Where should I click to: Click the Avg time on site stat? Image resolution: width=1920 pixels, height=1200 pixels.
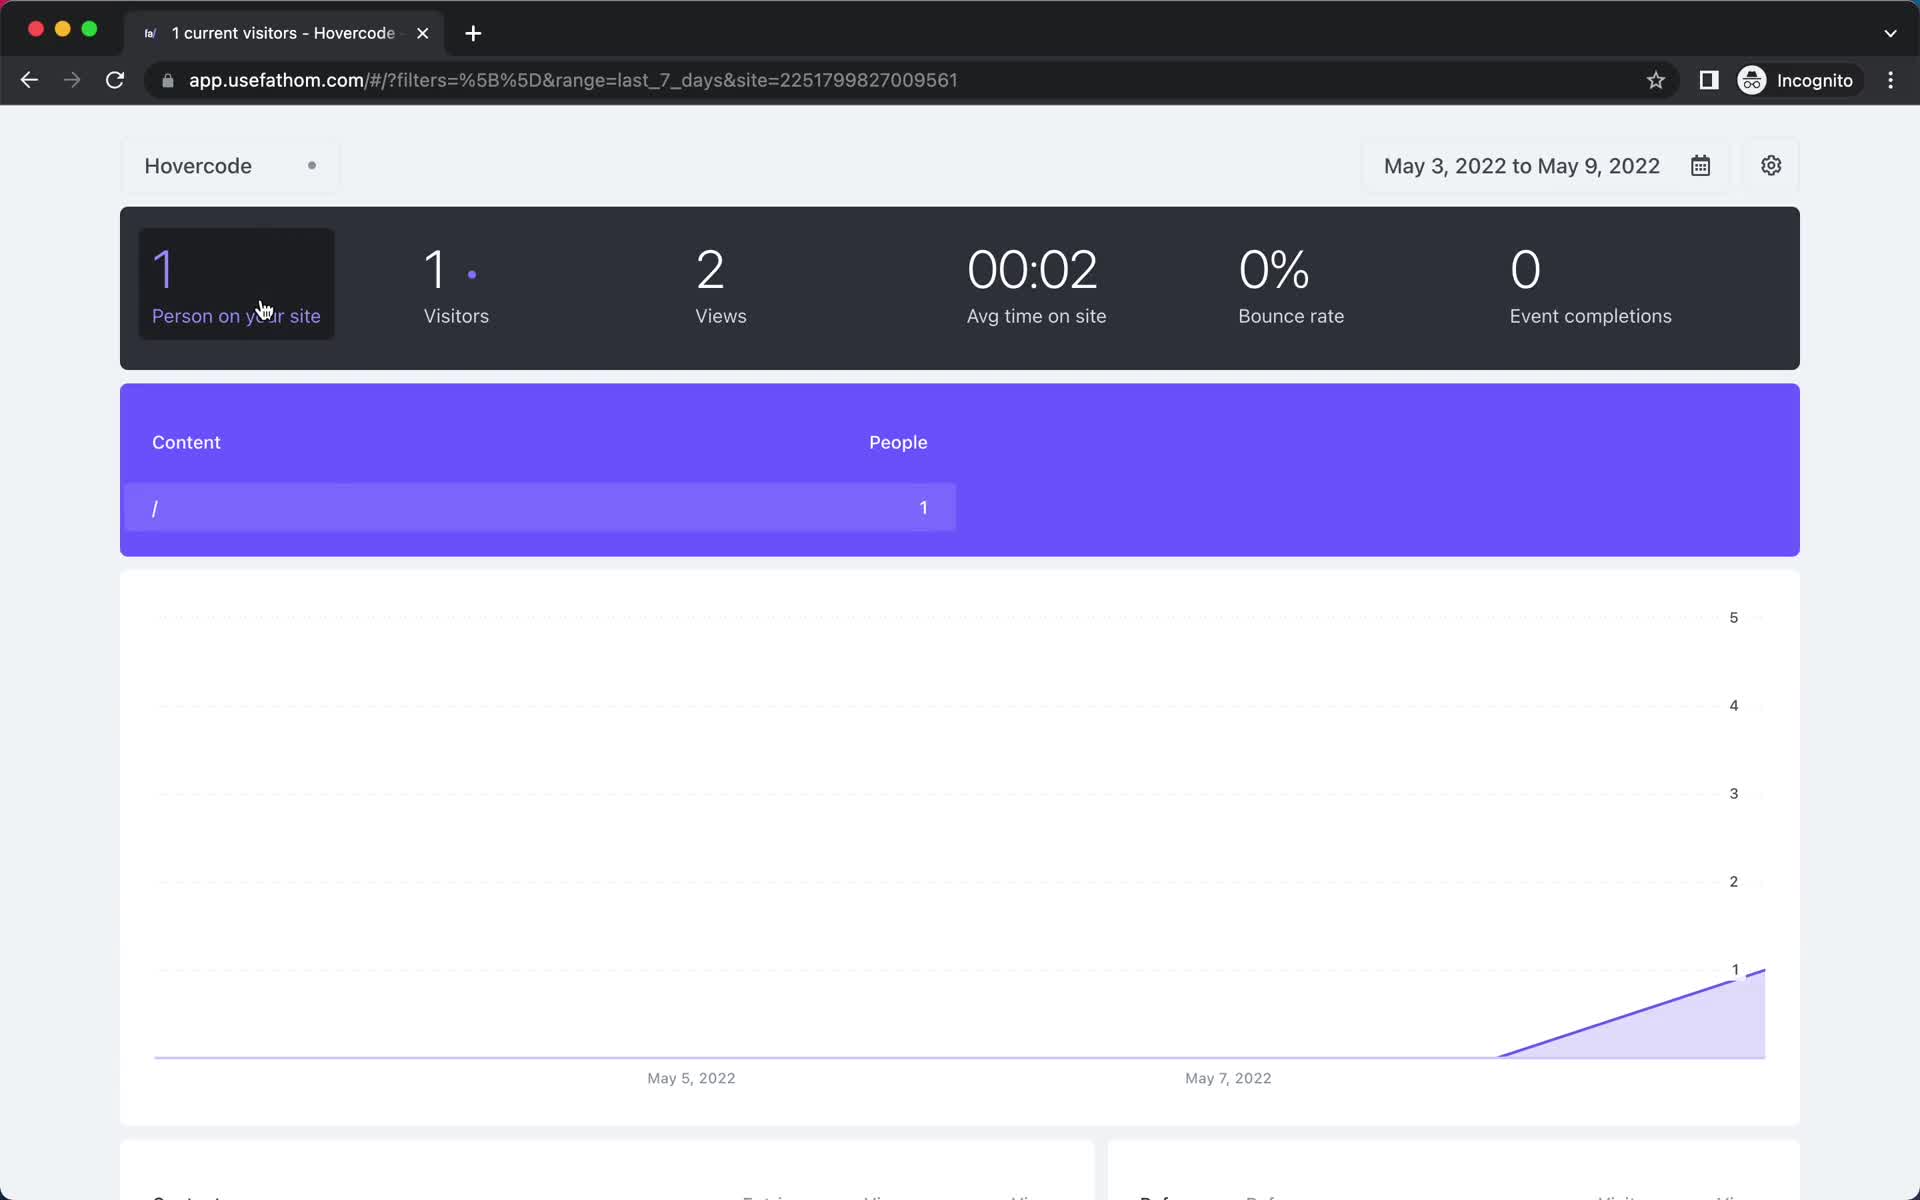tap(1036, 287)
